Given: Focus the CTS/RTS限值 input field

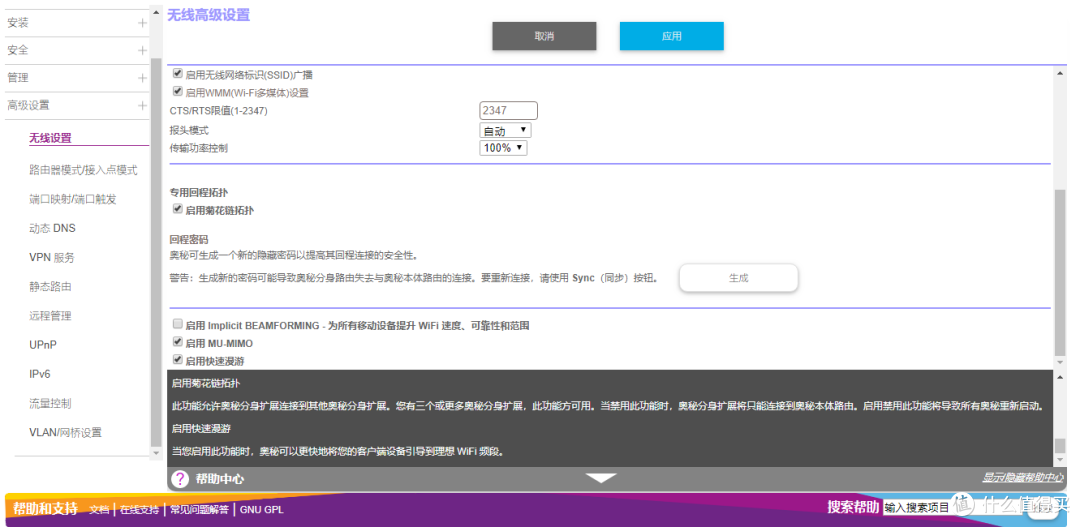Looking at the screenshot, I should [x=508, y=110].
